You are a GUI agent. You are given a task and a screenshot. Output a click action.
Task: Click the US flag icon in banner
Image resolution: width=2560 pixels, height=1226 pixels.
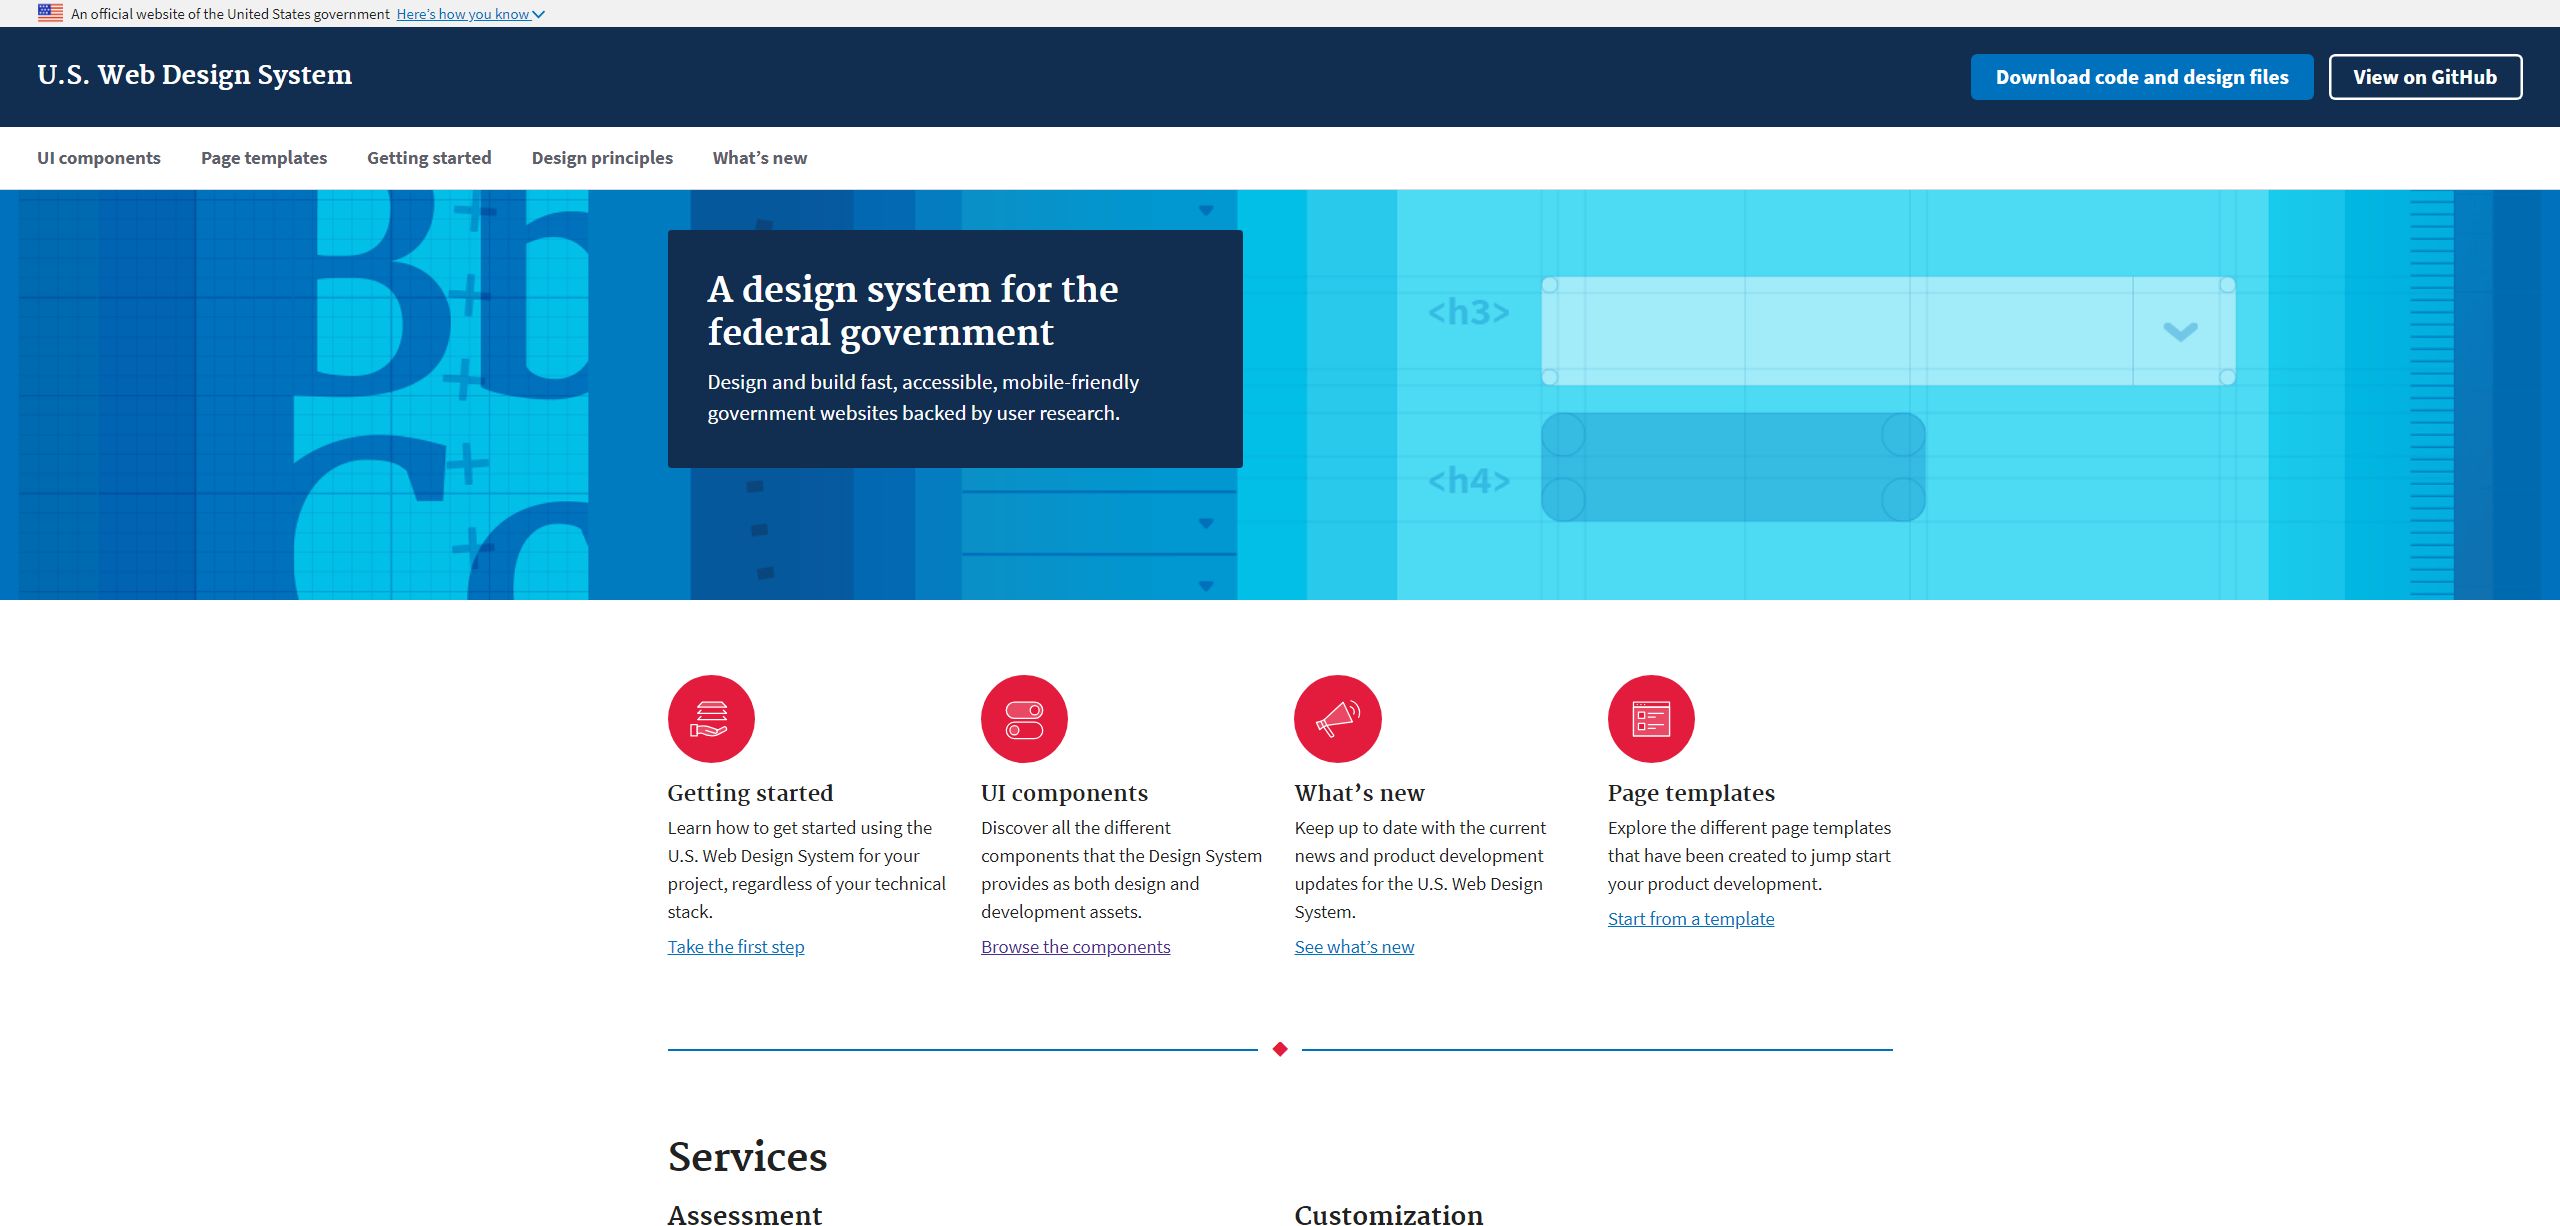pos(50,13)
